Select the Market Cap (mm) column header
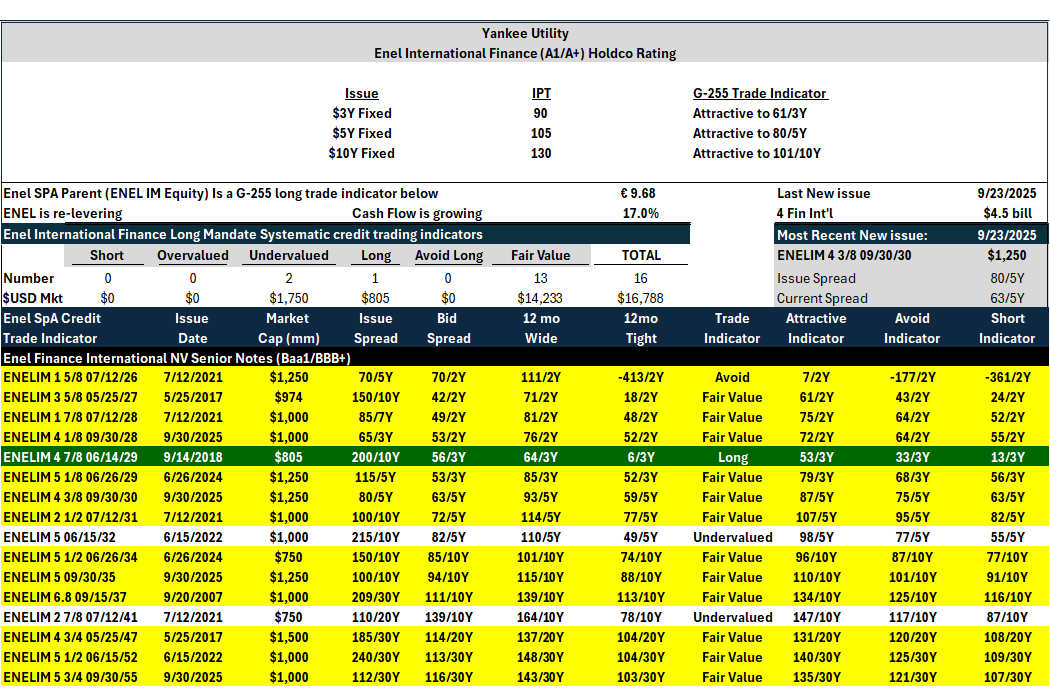The image size is (1050, 688). (x=289, y=328)
